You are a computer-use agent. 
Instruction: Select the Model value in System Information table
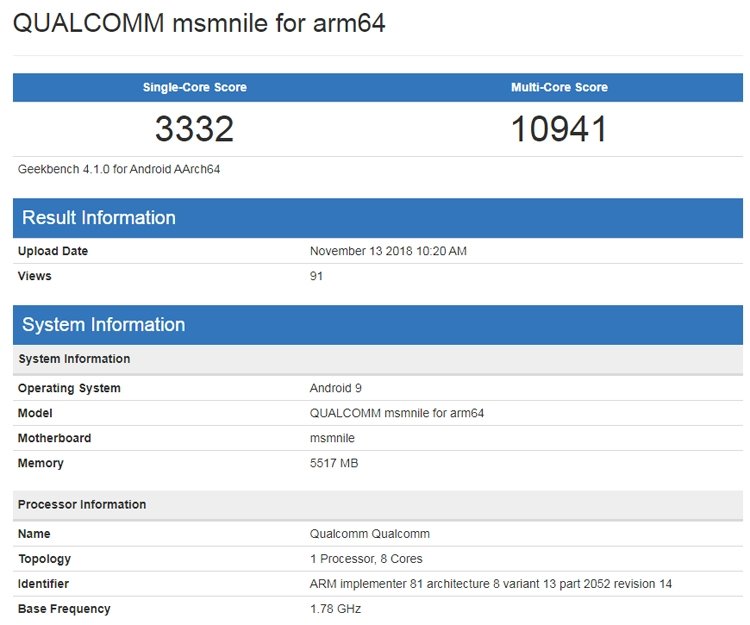pos(397,413)
